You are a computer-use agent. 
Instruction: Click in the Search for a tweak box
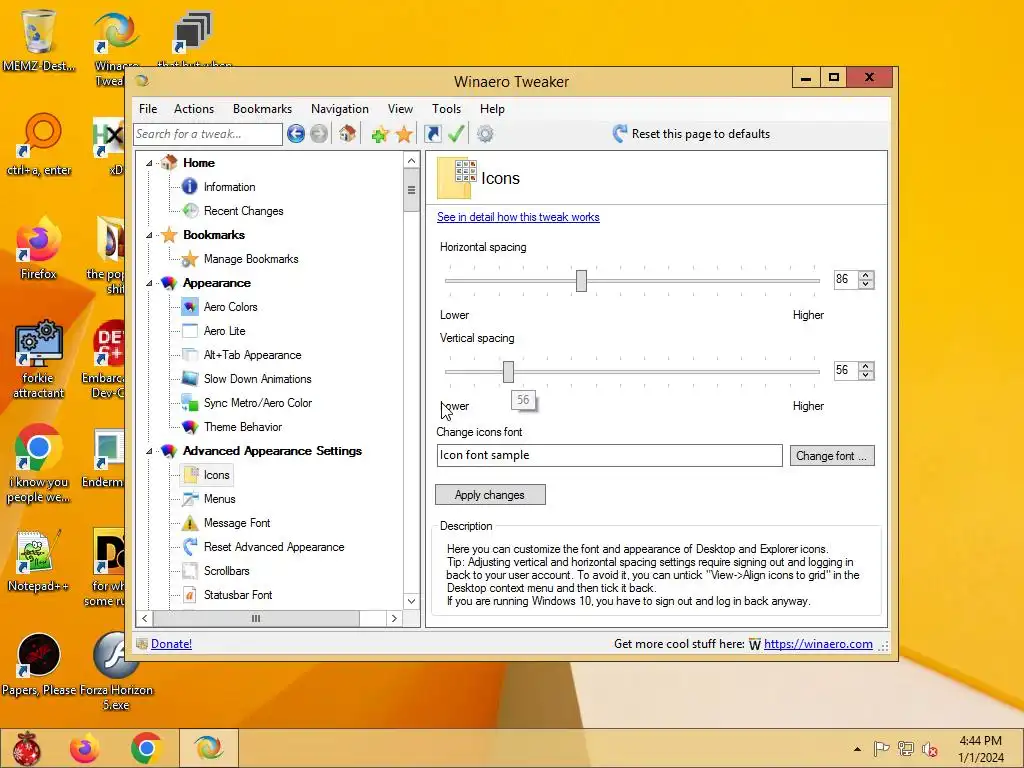[208, 134]
